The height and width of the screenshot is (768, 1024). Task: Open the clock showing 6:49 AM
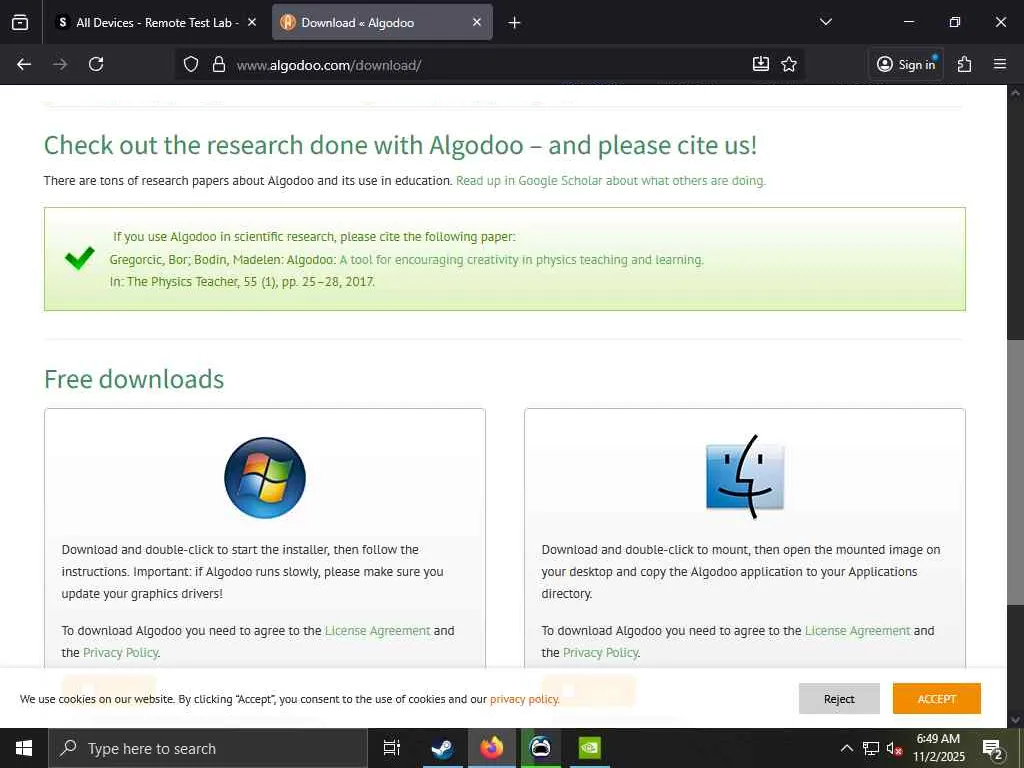938,748
